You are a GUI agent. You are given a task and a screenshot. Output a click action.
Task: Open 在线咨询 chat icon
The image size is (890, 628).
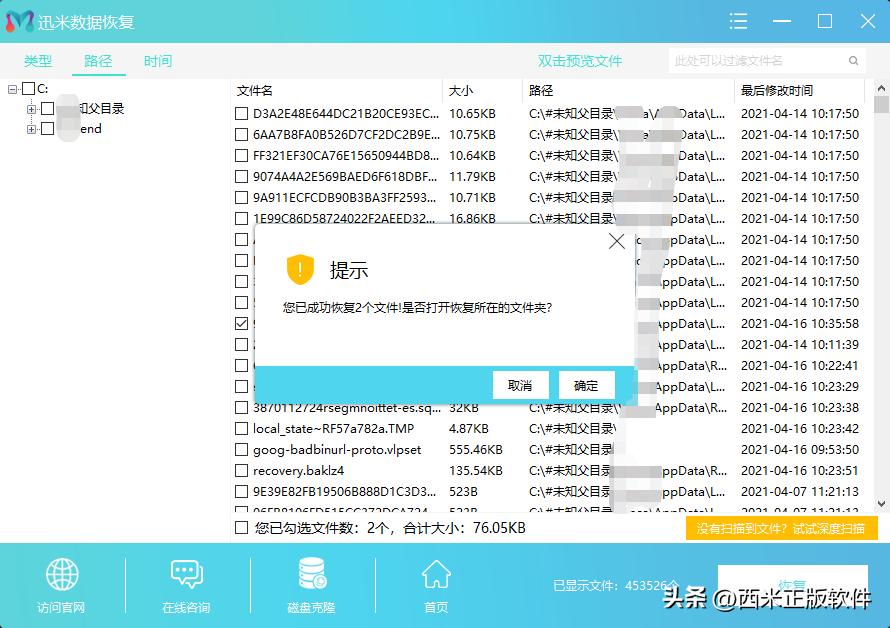(187, 575)
